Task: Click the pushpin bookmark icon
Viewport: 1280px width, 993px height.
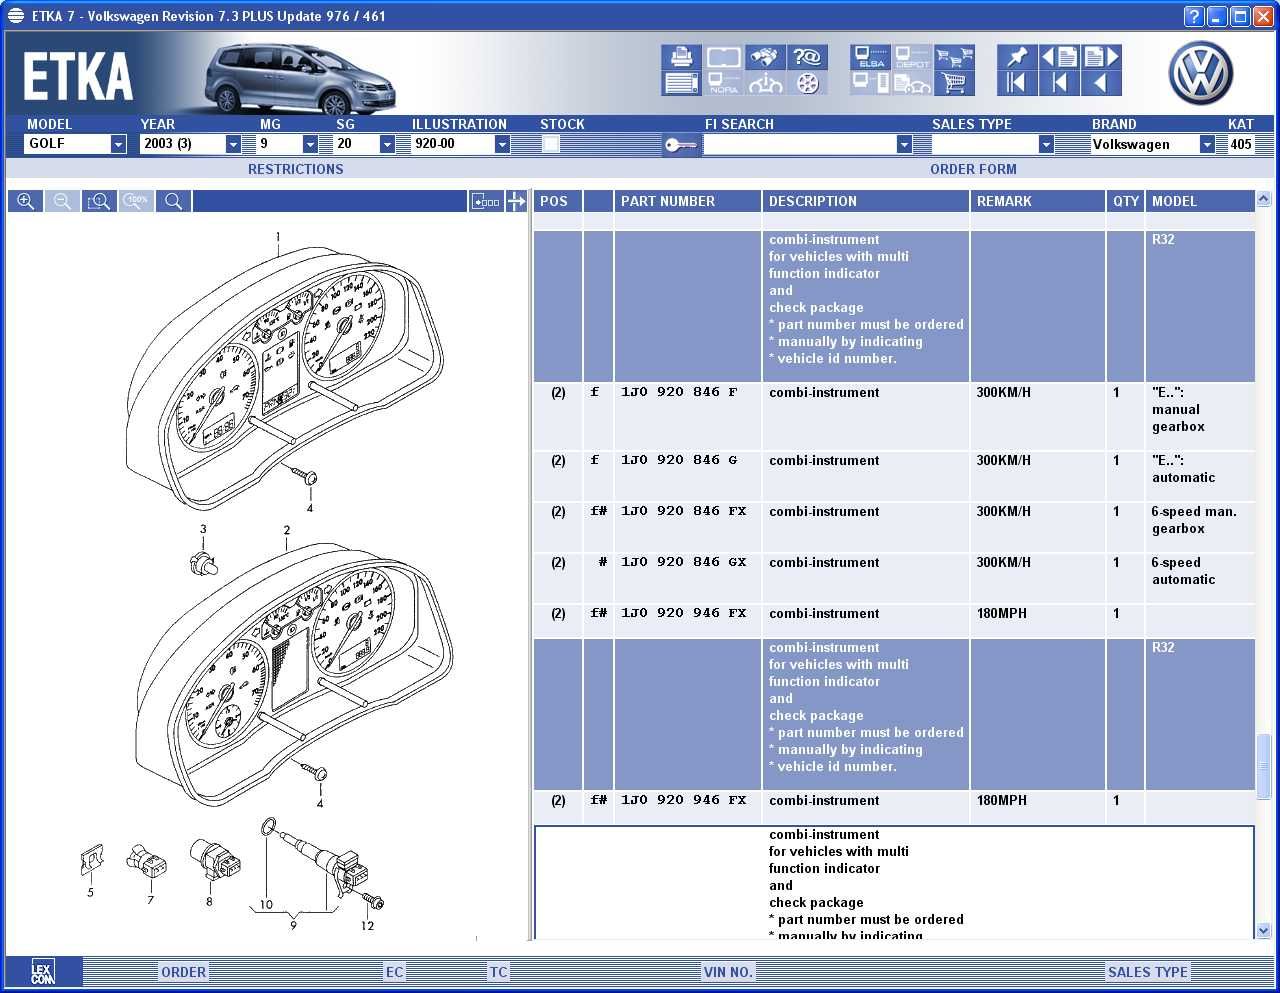Action: pos(1017,57)
